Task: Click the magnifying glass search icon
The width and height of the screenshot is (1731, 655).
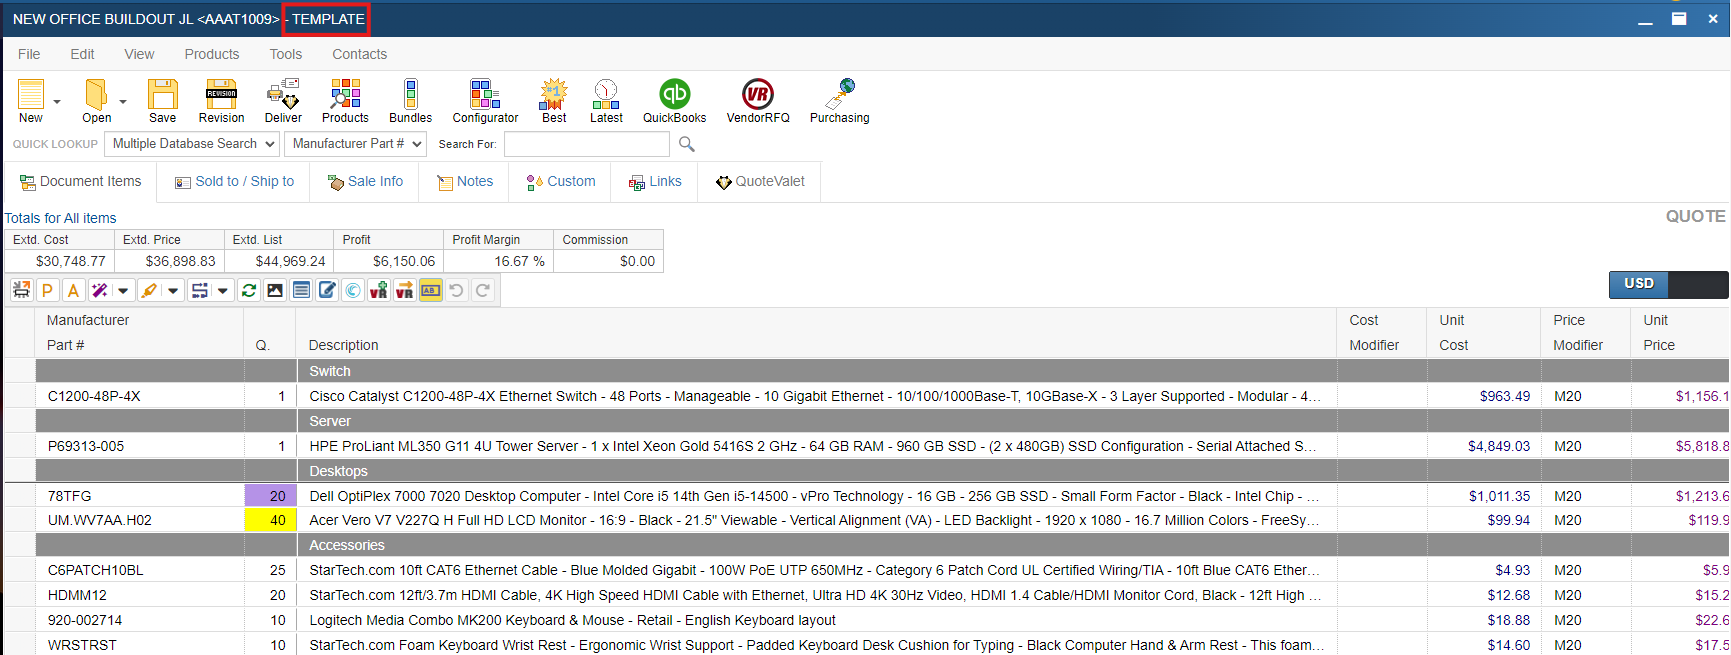Action: (x=686, y=144)
